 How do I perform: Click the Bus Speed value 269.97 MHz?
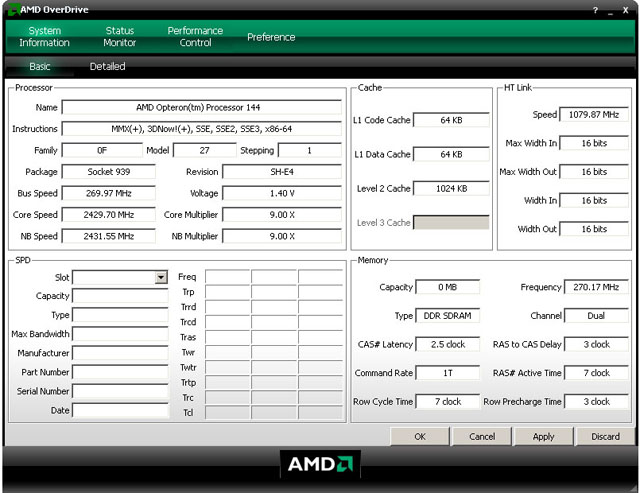click(x=109, y=193)
